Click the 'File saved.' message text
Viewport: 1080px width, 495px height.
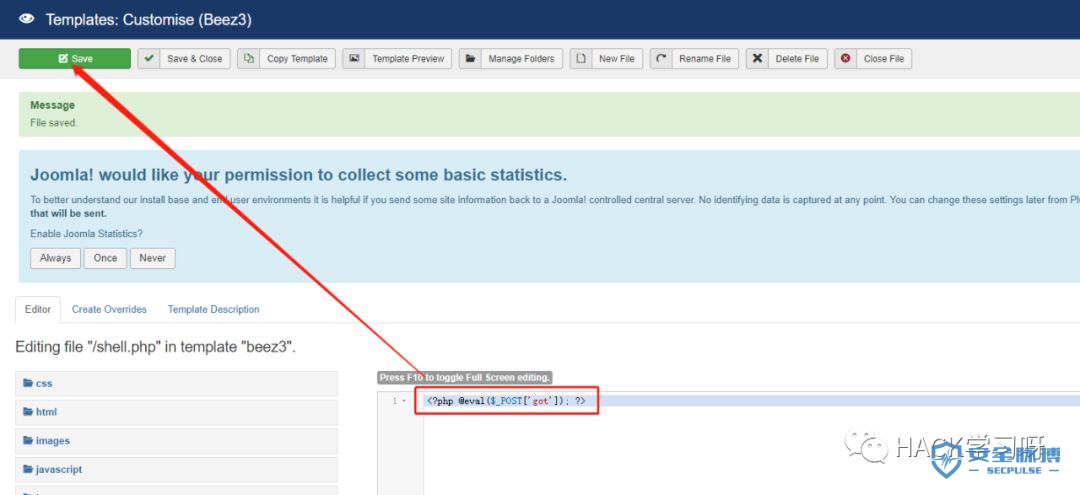coord(54,123)
